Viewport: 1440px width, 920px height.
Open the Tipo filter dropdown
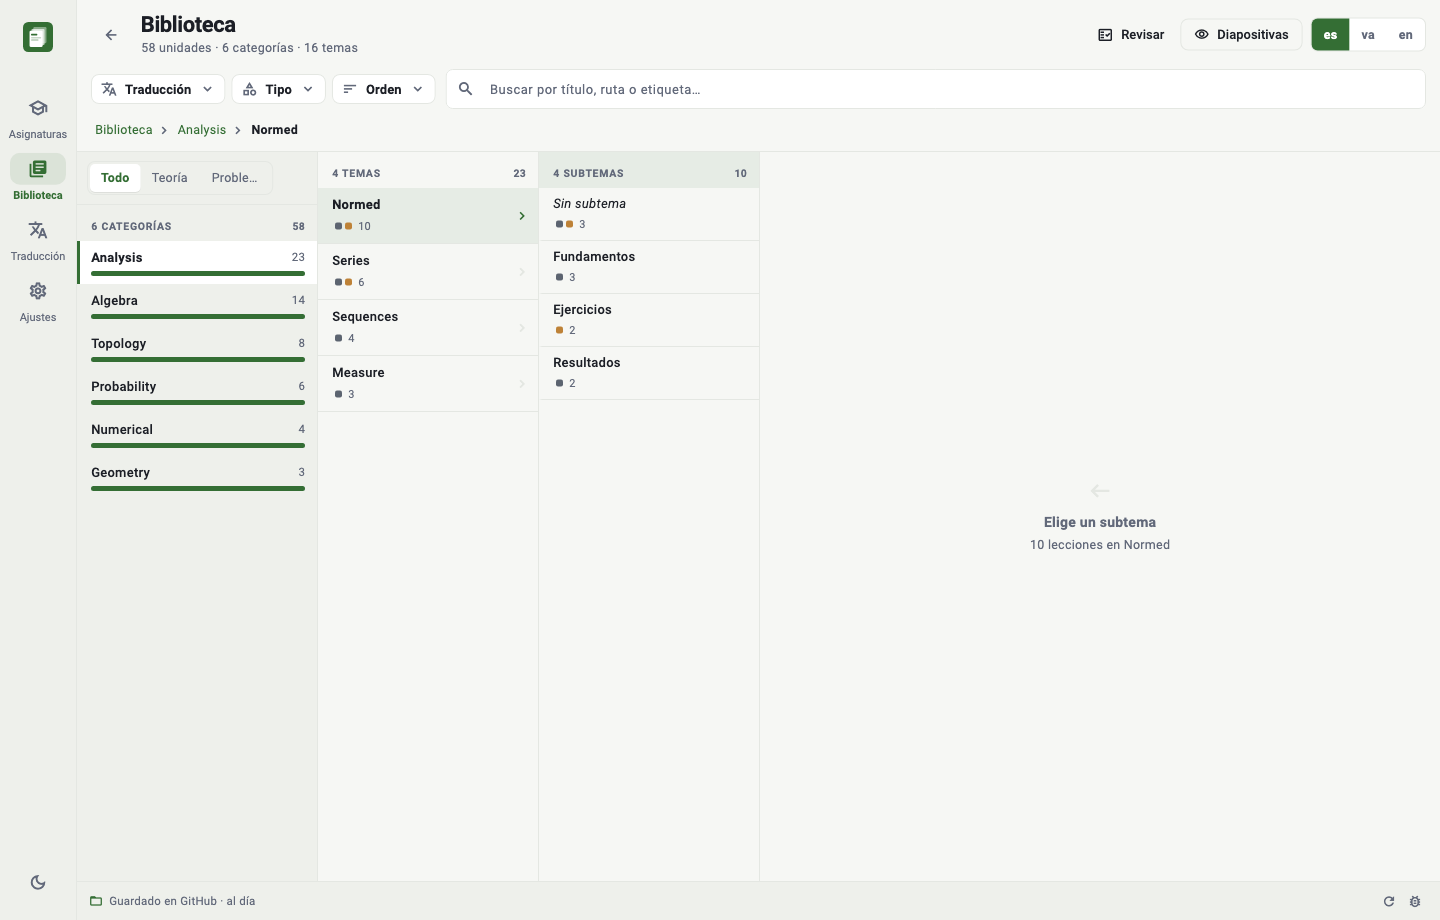point(279,89)
